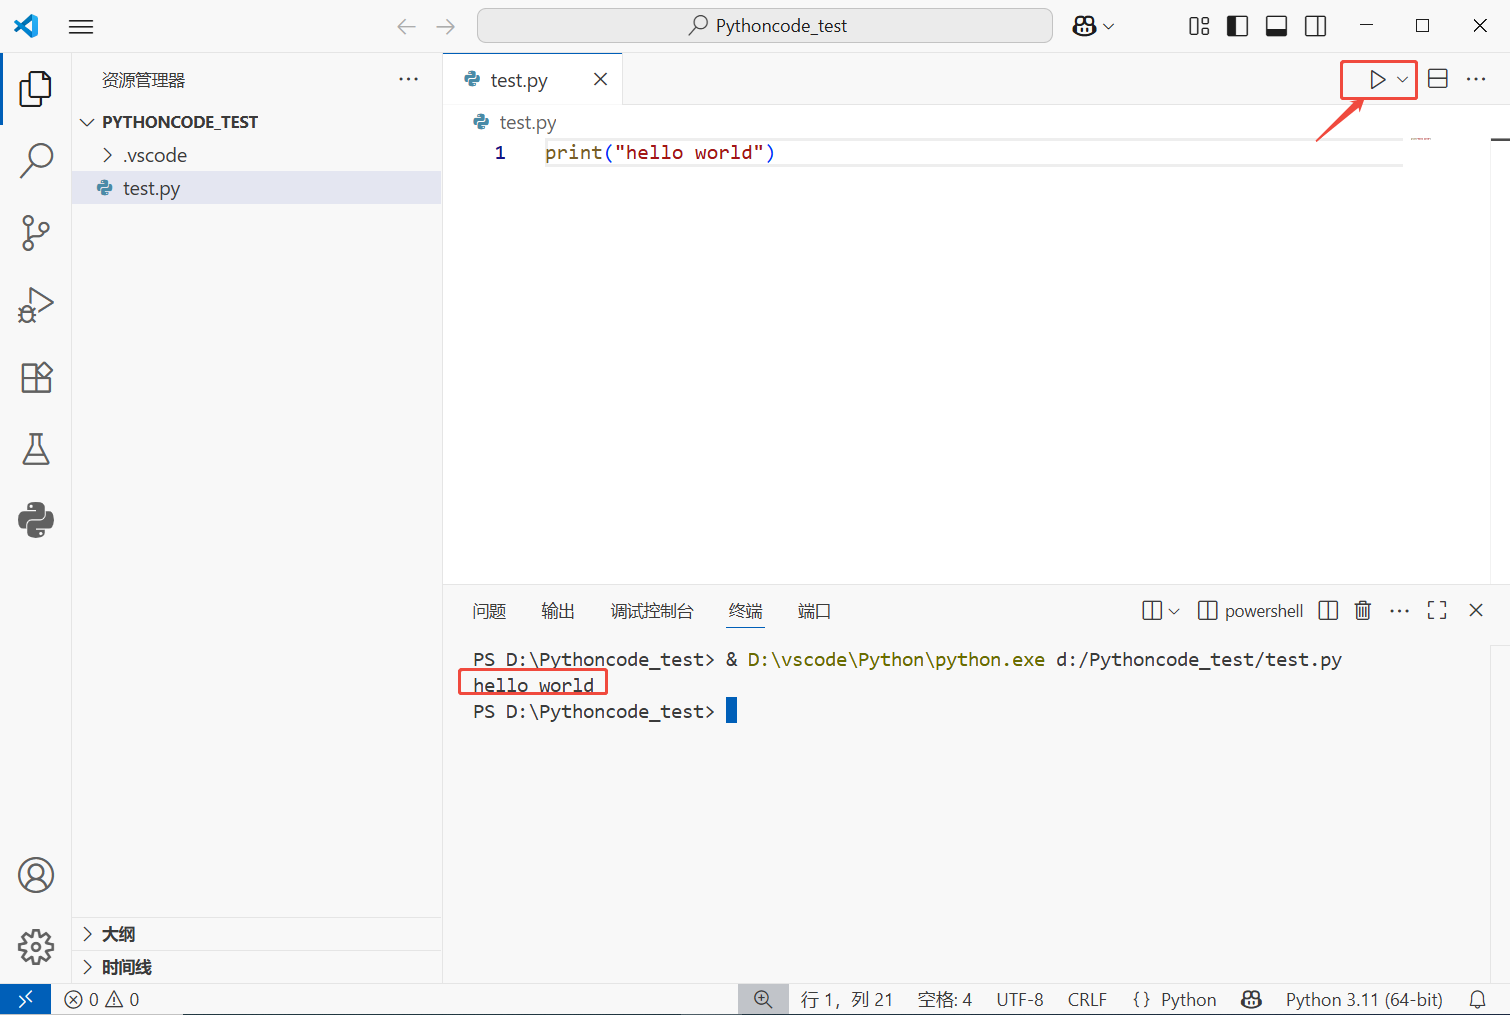Viewport: 1510px width, 1015px height.
Task: Open the Accounts menu
Action: tap(36, 875)
